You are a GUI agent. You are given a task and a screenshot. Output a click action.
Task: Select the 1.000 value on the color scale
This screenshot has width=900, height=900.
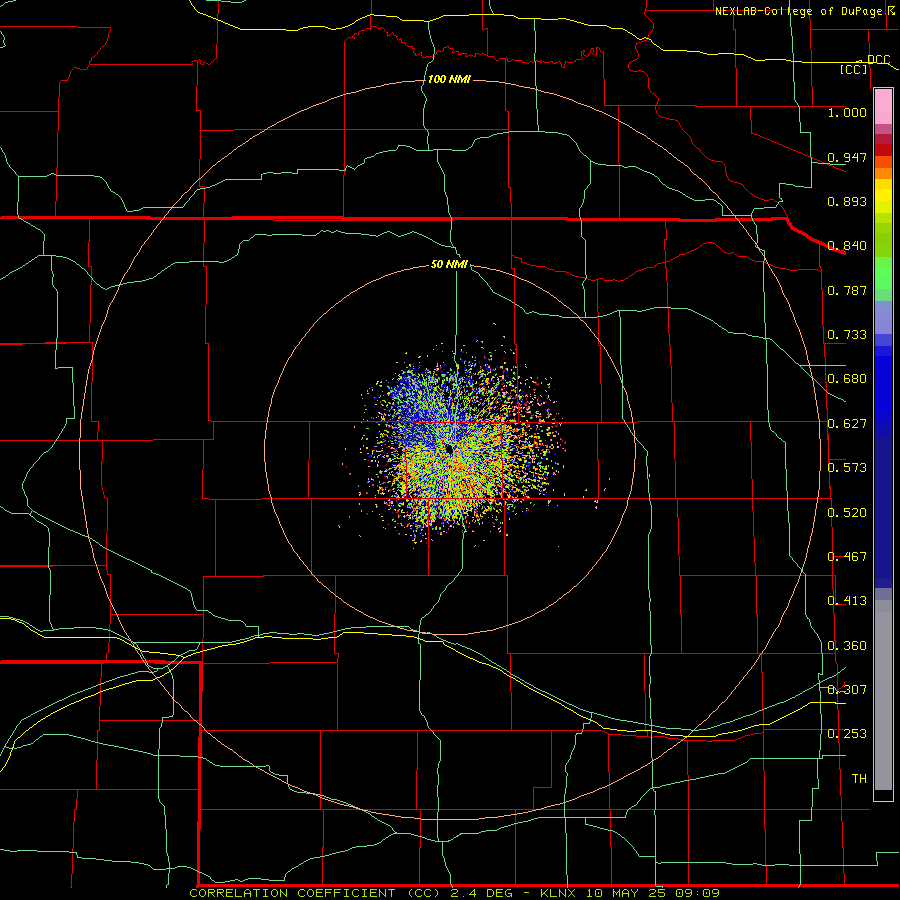[x=847, y=112]
